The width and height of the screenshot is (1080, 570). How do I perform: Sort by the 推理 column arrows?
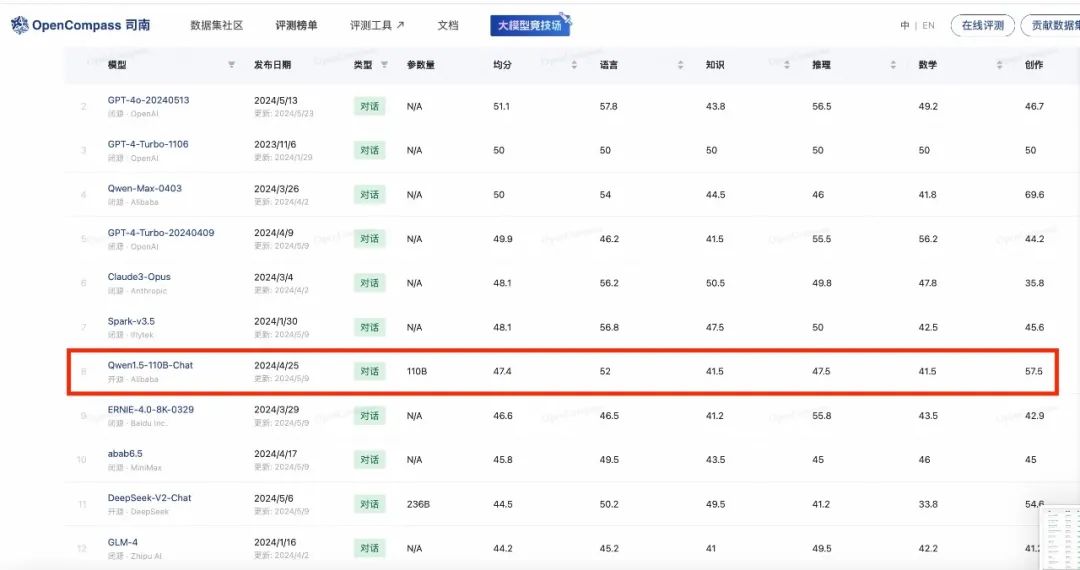click(893, 65)
